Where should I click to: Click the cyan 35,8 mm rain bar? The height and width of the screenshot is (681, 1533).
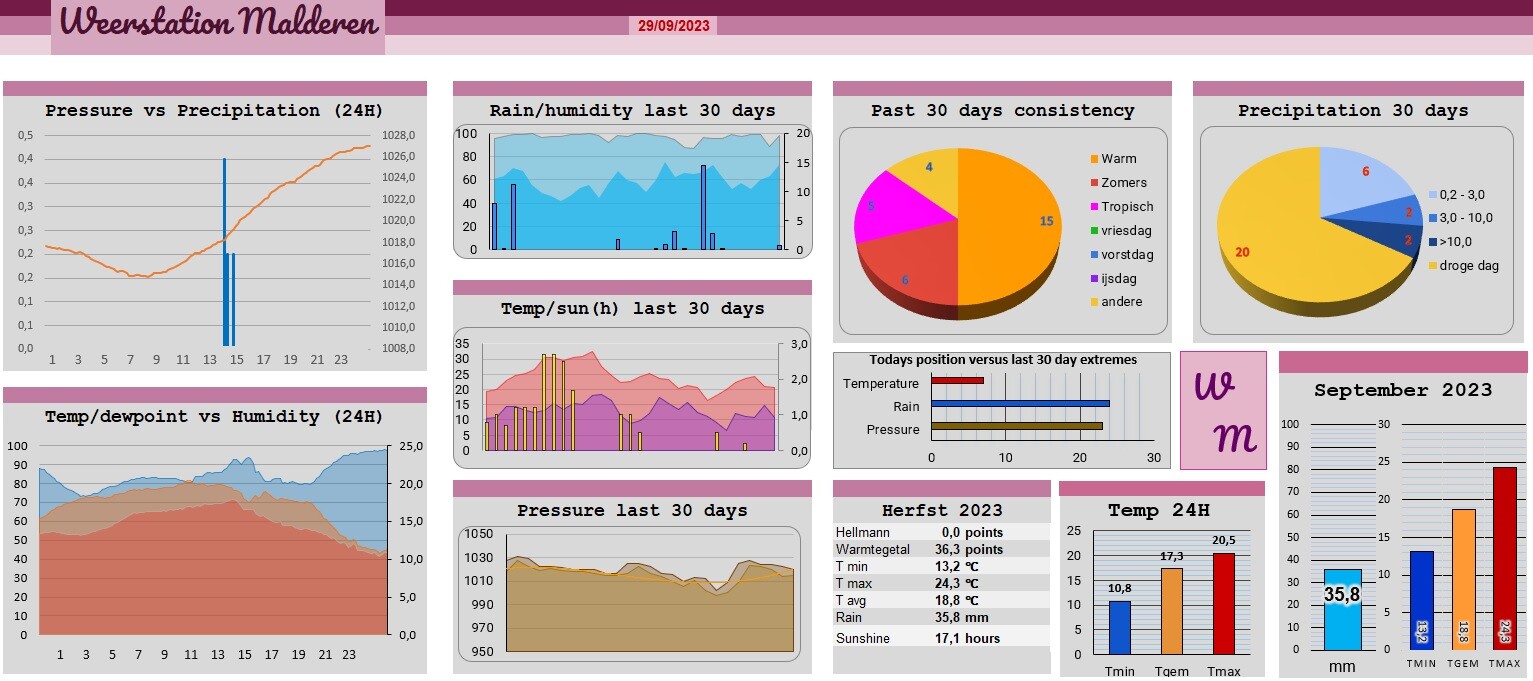(x=1342, y=610)
